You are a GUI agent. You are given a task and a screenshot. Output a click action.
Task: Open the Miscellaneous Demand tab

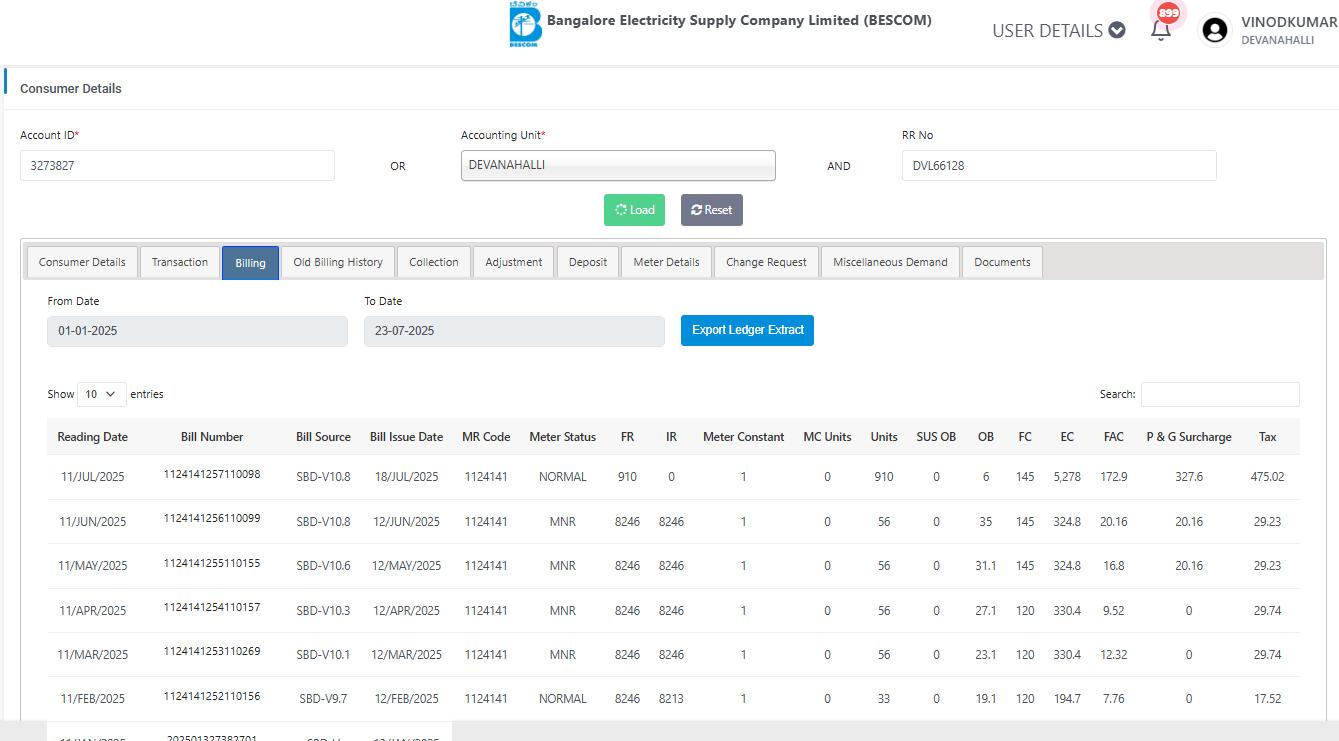890,262
